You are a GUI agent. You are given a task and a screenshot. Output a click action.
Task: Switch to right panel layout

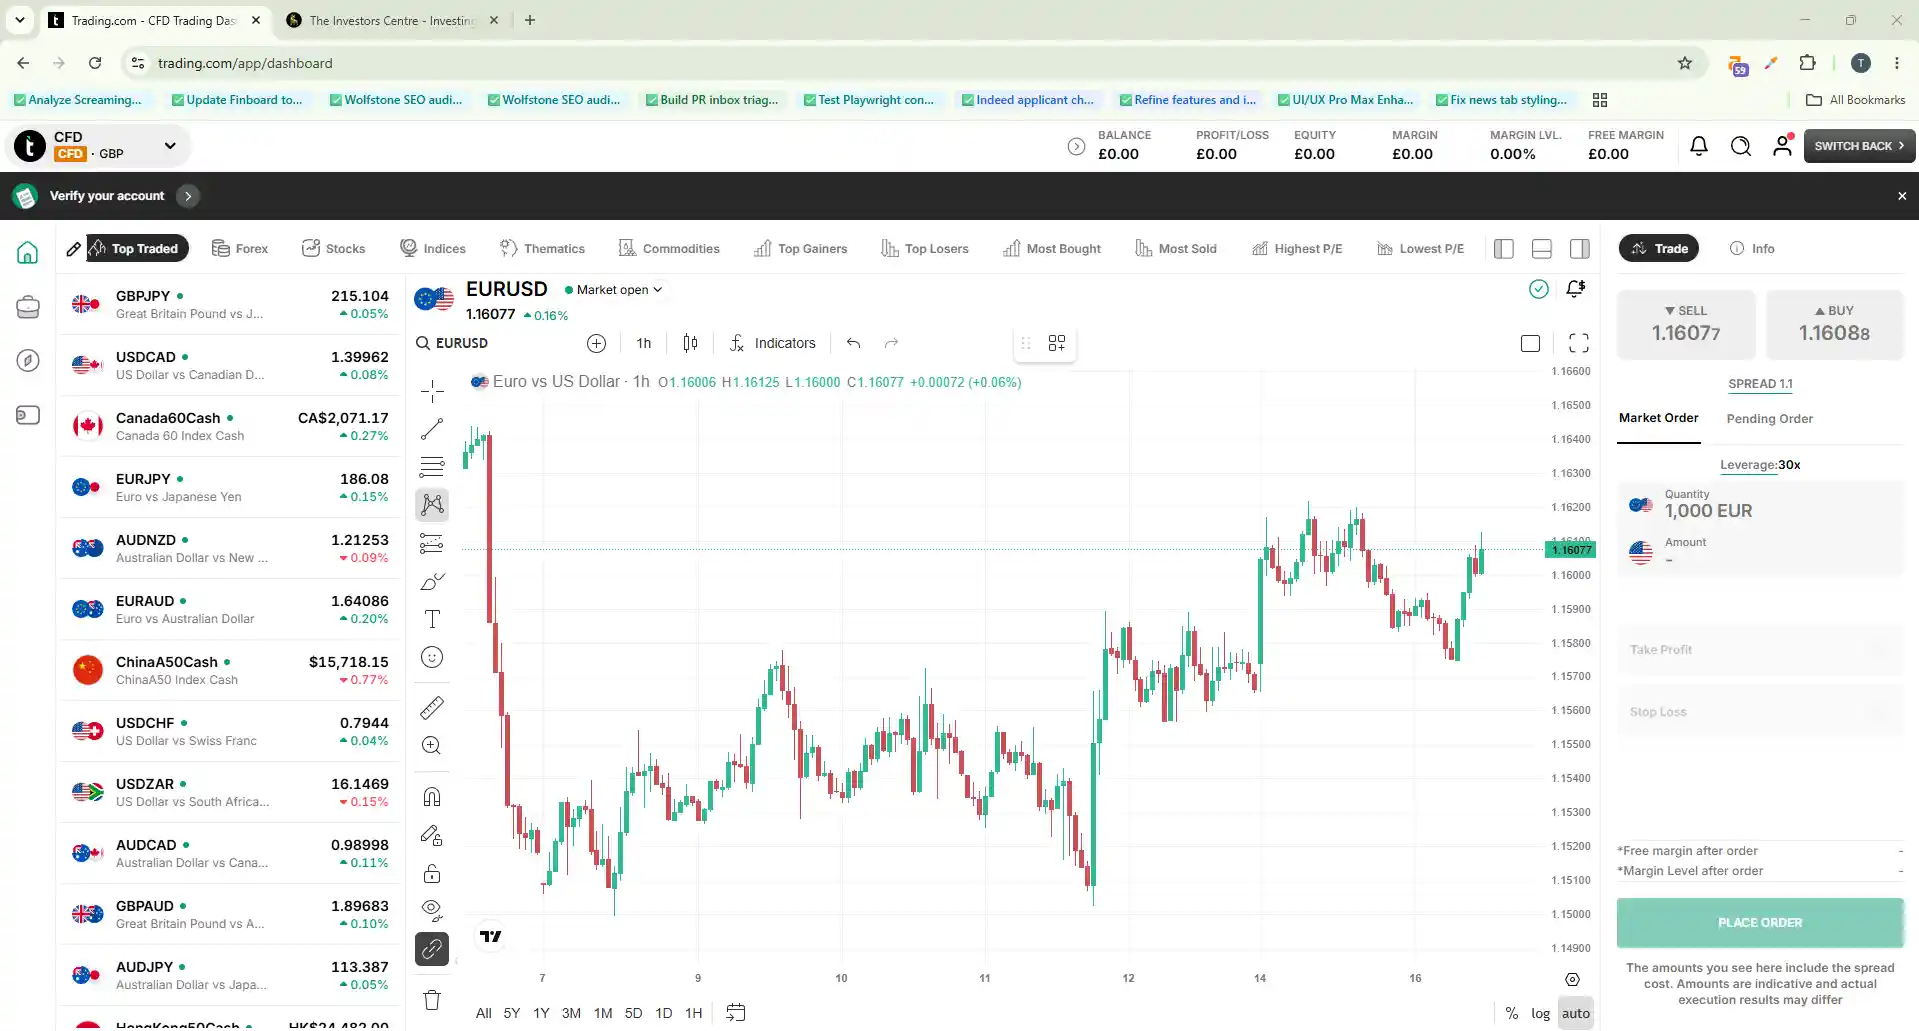pyautogui.click(x=1580, y=249)
